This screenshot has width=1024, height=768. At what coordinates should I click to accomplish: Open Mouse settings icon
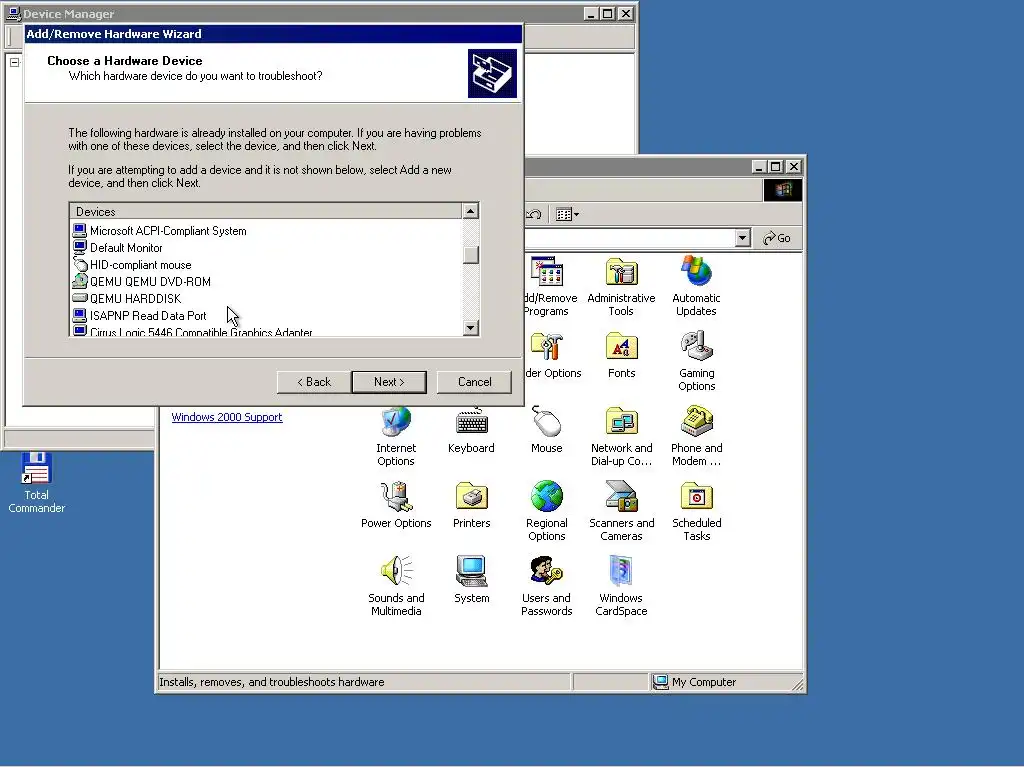click(547, 430)
